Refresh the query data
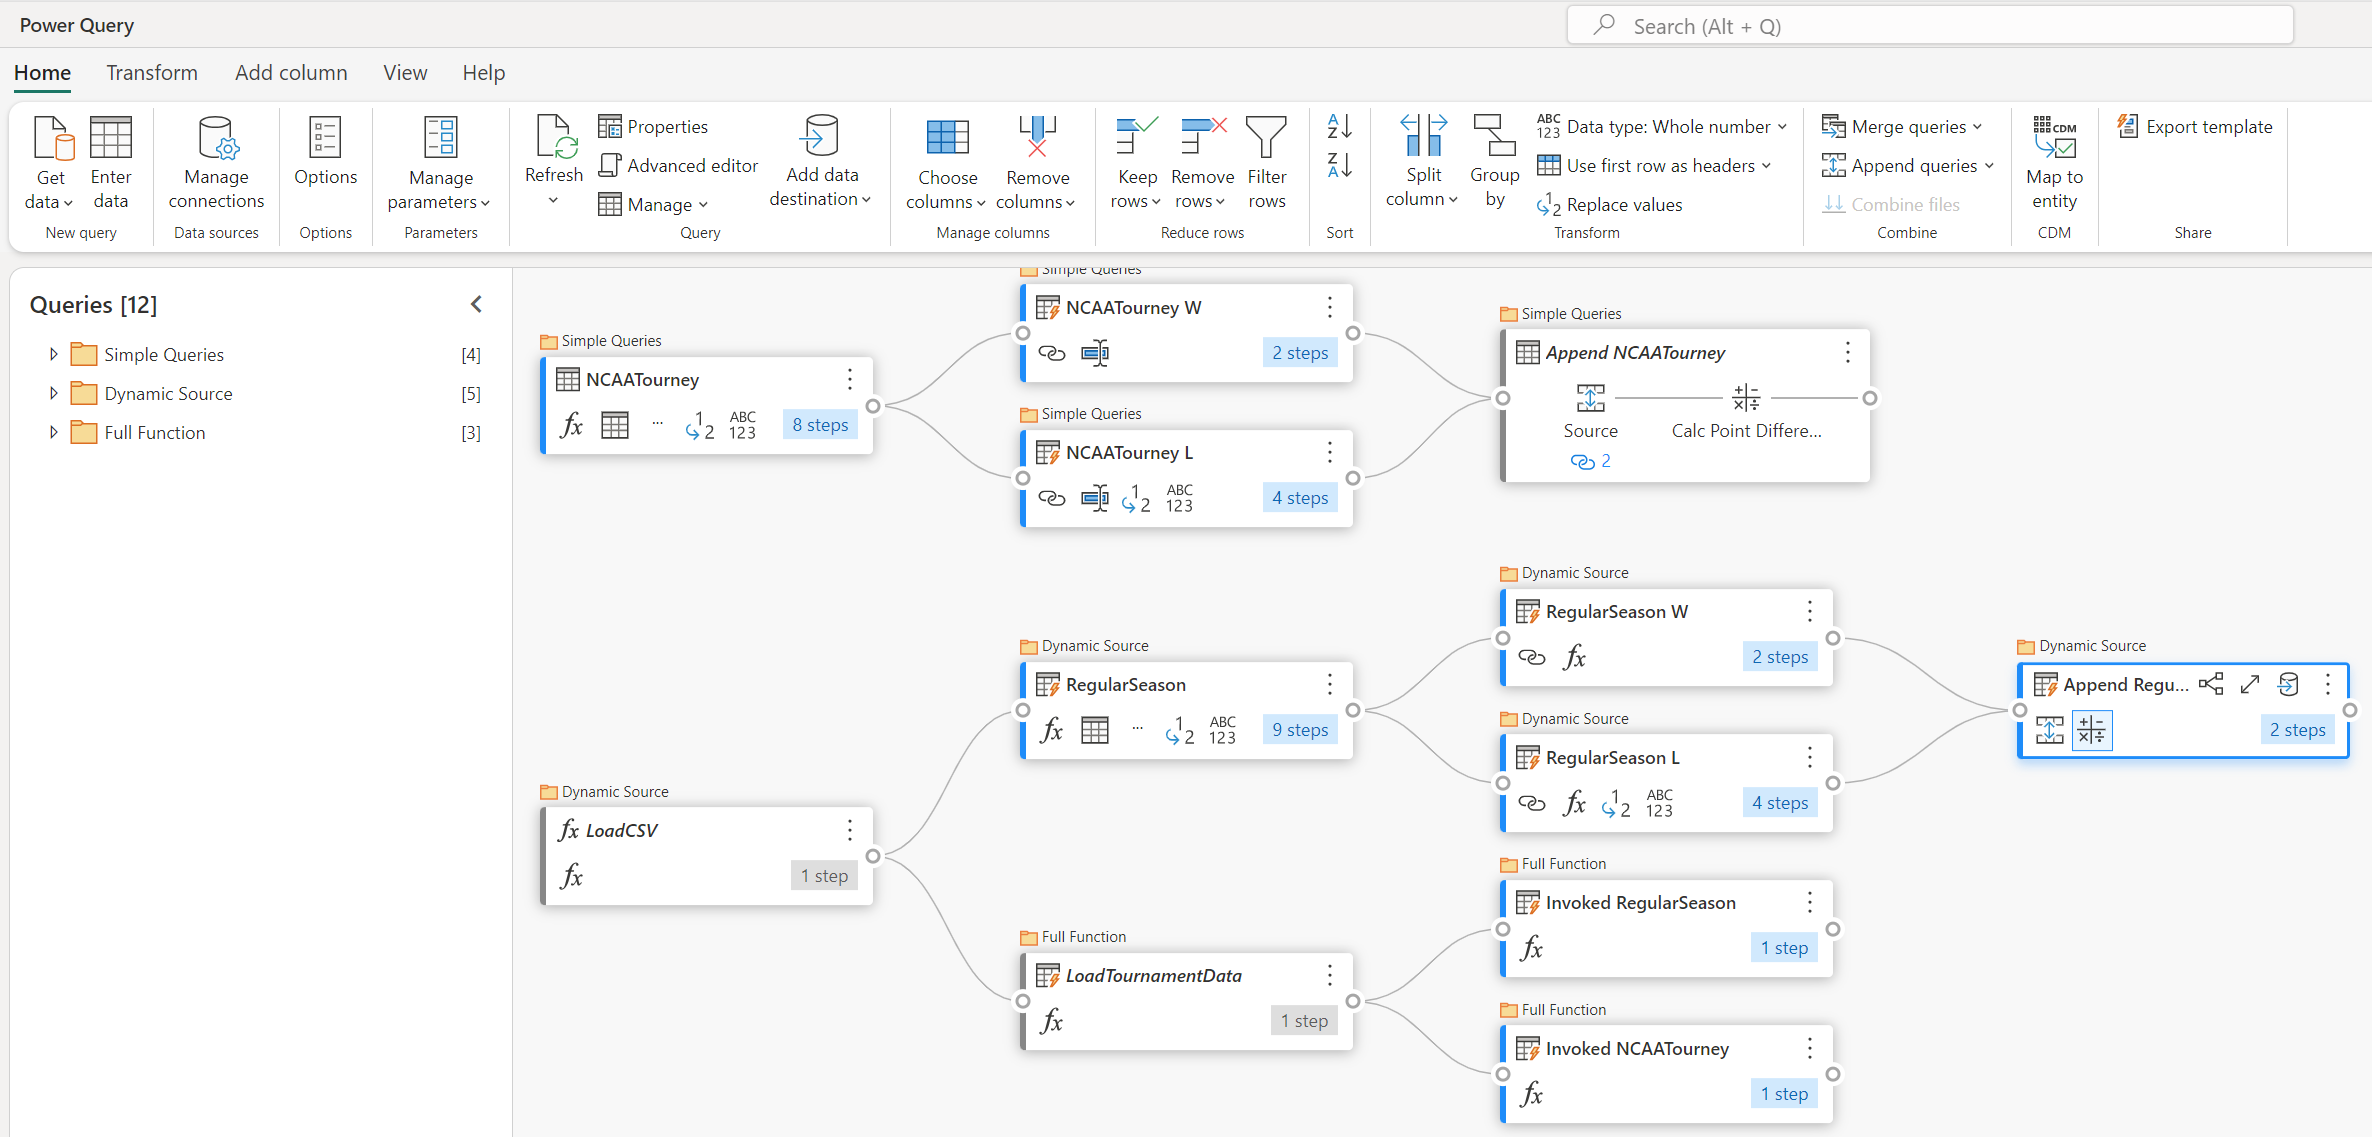This screenshot has height=1137, width=2372. 553,160
